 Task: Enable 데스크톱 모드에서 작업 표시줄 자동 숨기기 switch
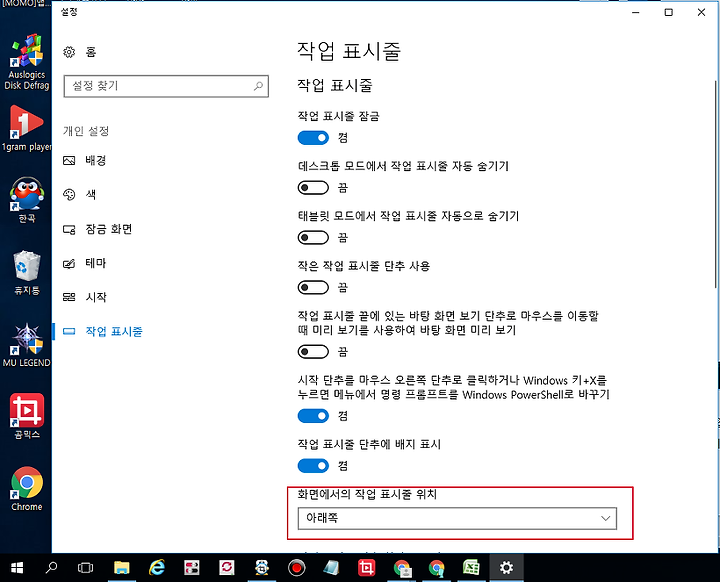[x=313, y=188]
